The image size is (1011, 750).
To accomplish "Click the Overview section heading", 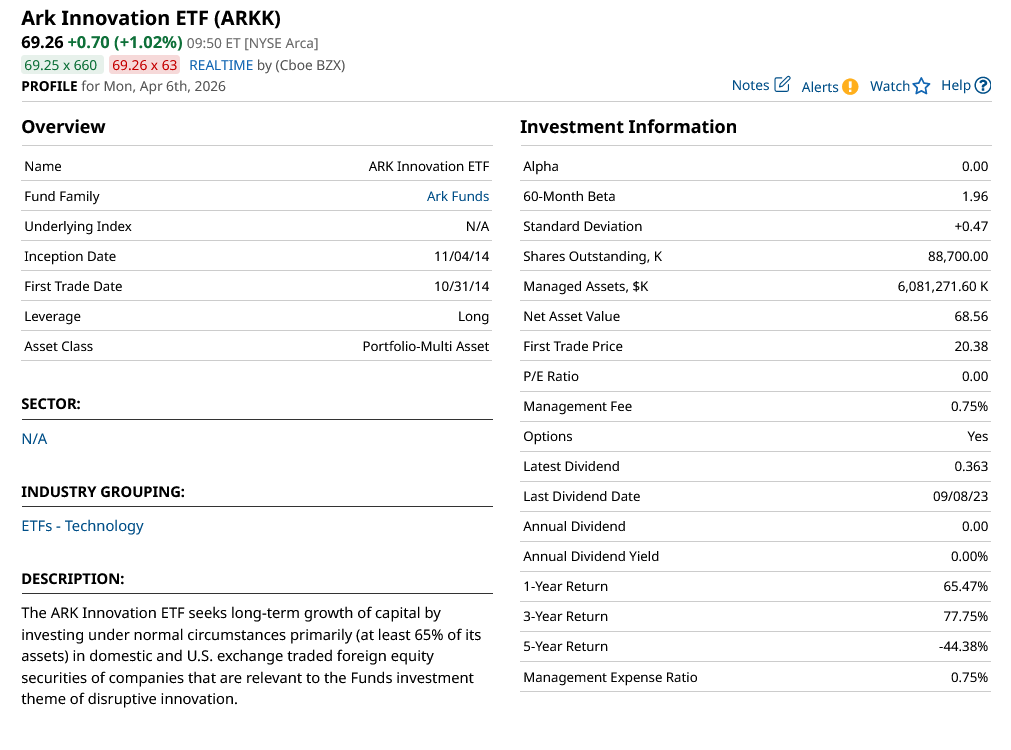I will (x=63, y=127).
